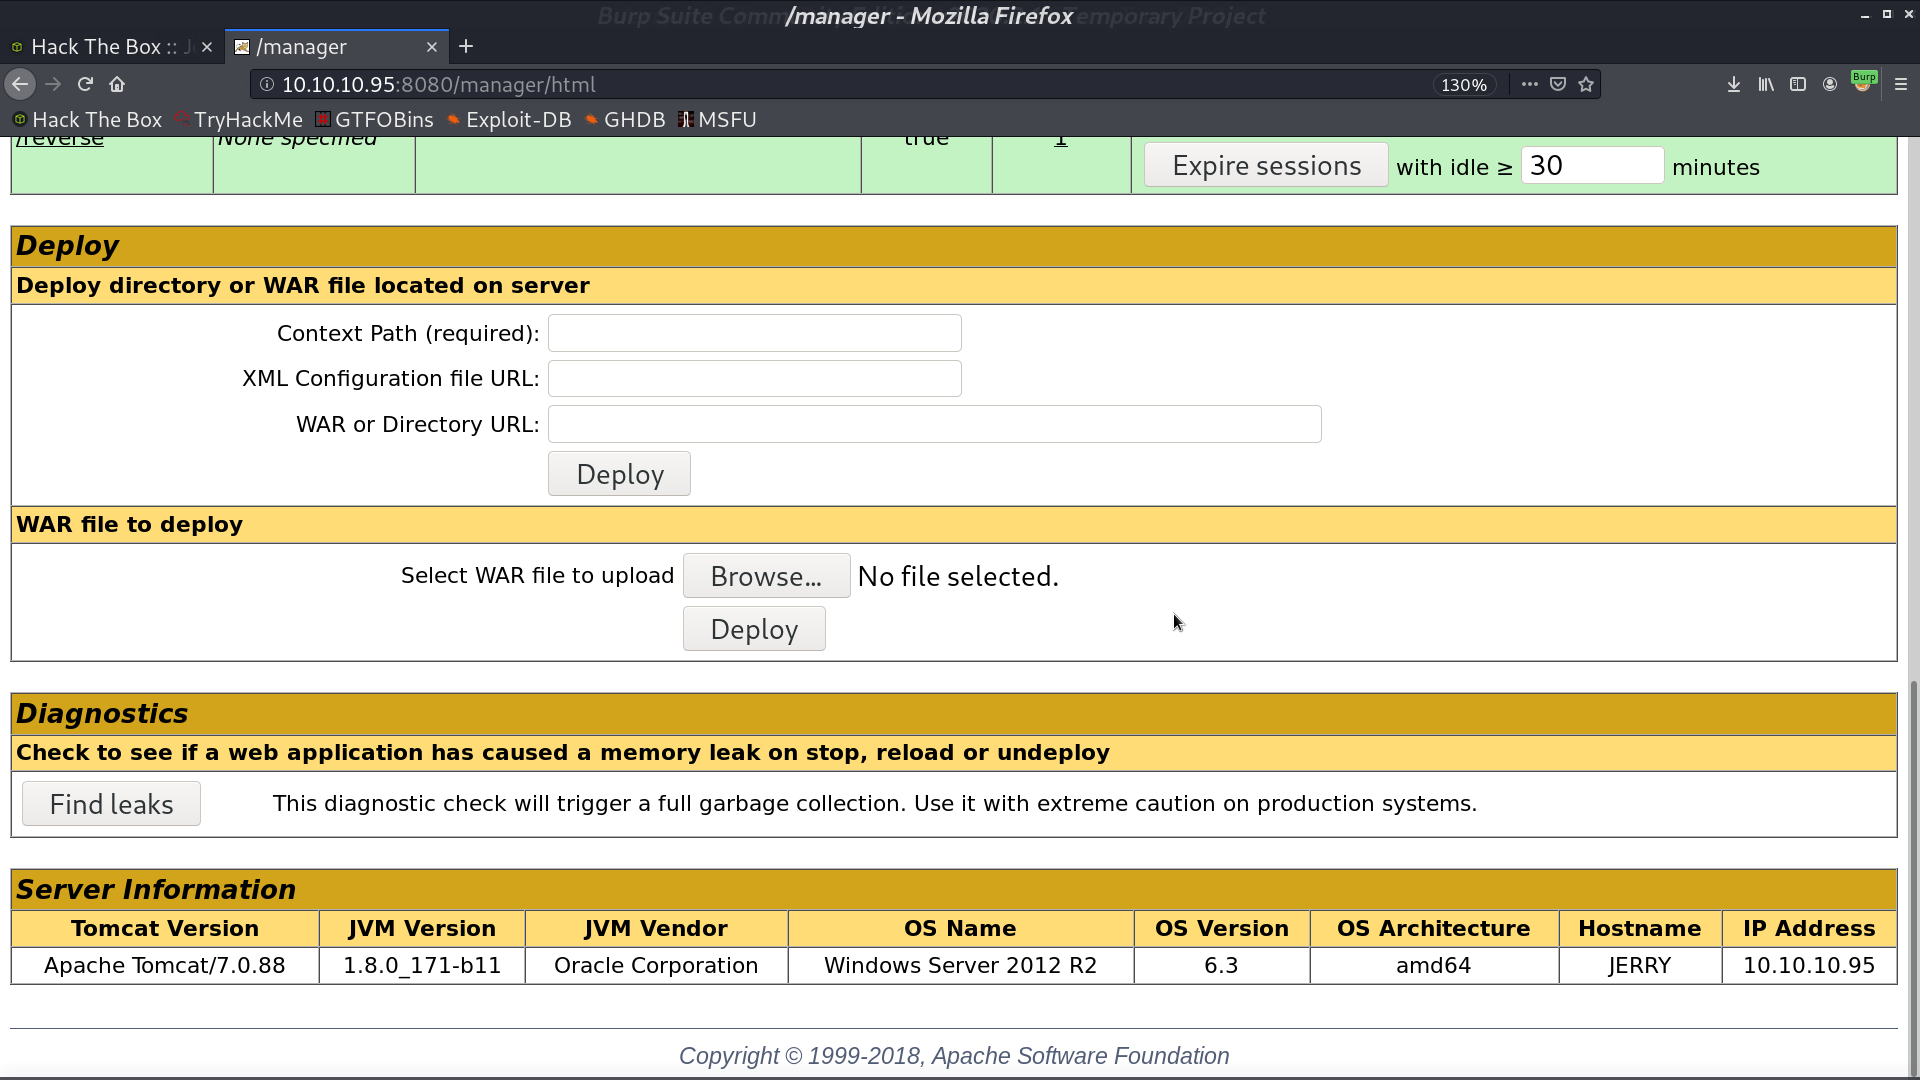Open the Hack The Box bookmark
Viewport: 1920px width, 1080px height.
pyautogui.click(x=87, y=120)
